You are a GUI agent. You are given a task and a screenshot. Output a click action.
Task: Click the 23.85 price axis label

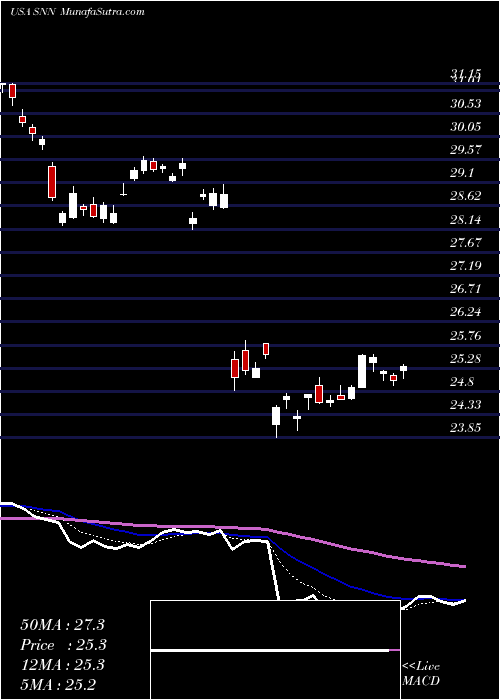tap(466, 428)
